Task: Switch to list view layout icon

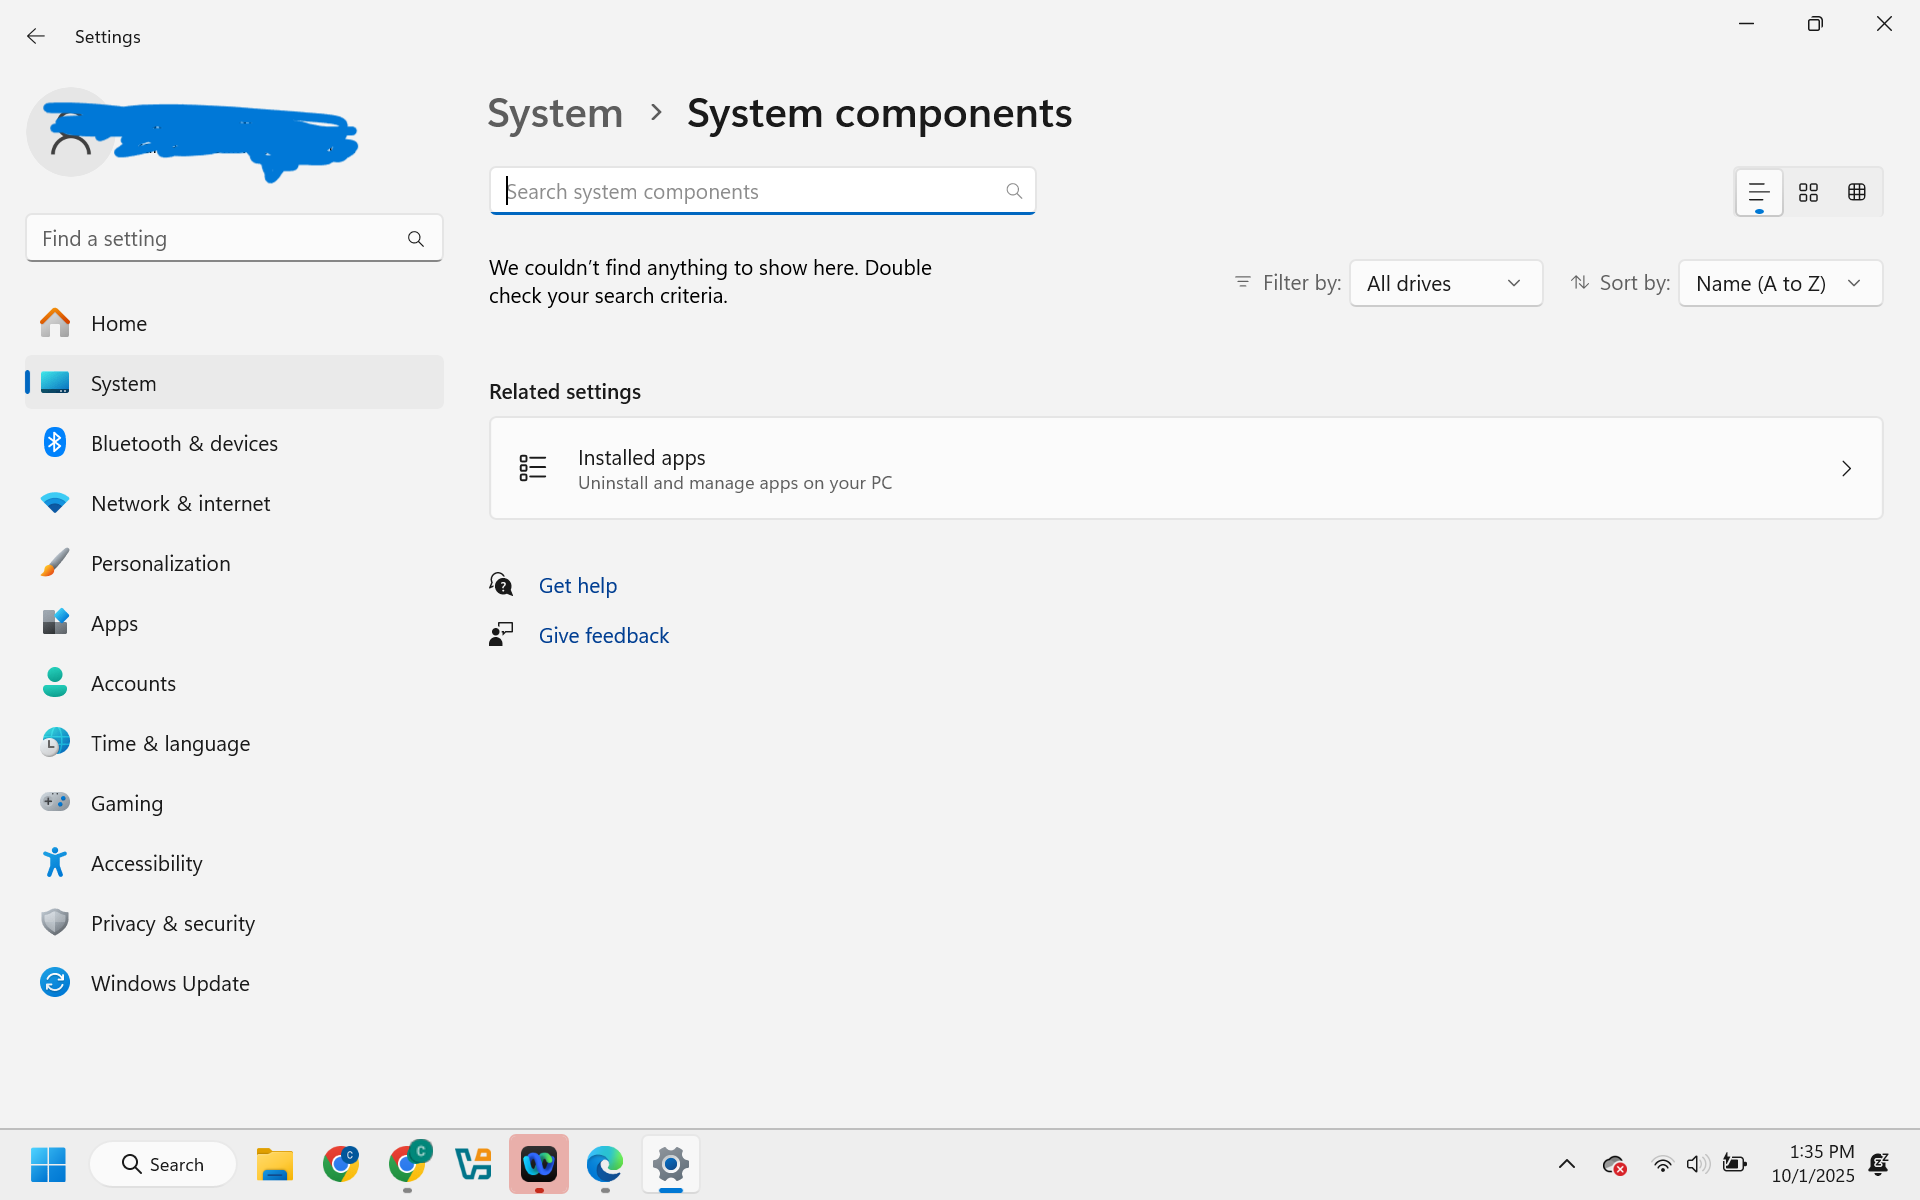Action: (1759, 192)
